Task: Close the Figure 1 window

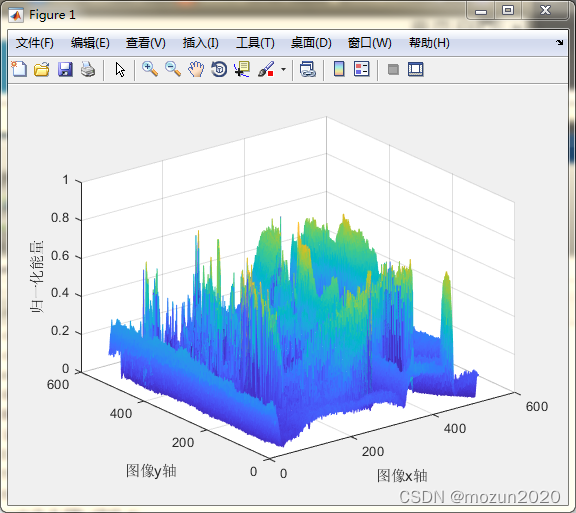Action: [x=546, y=11]
